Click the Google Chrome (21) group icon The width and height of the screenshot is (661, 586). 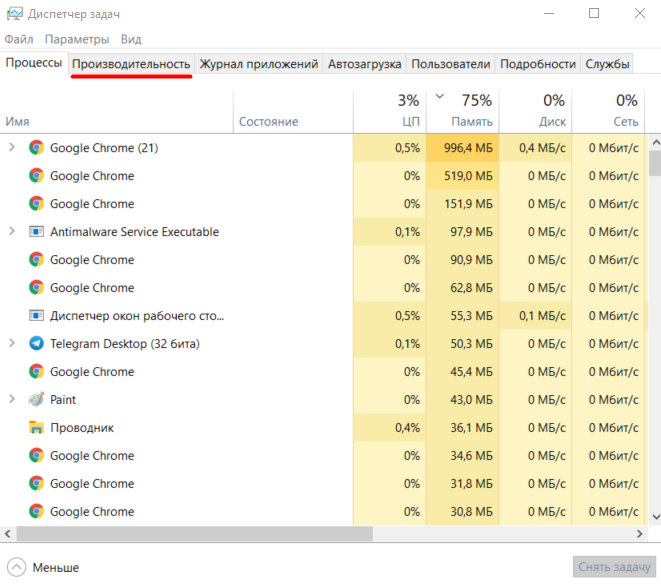(36, 148)
